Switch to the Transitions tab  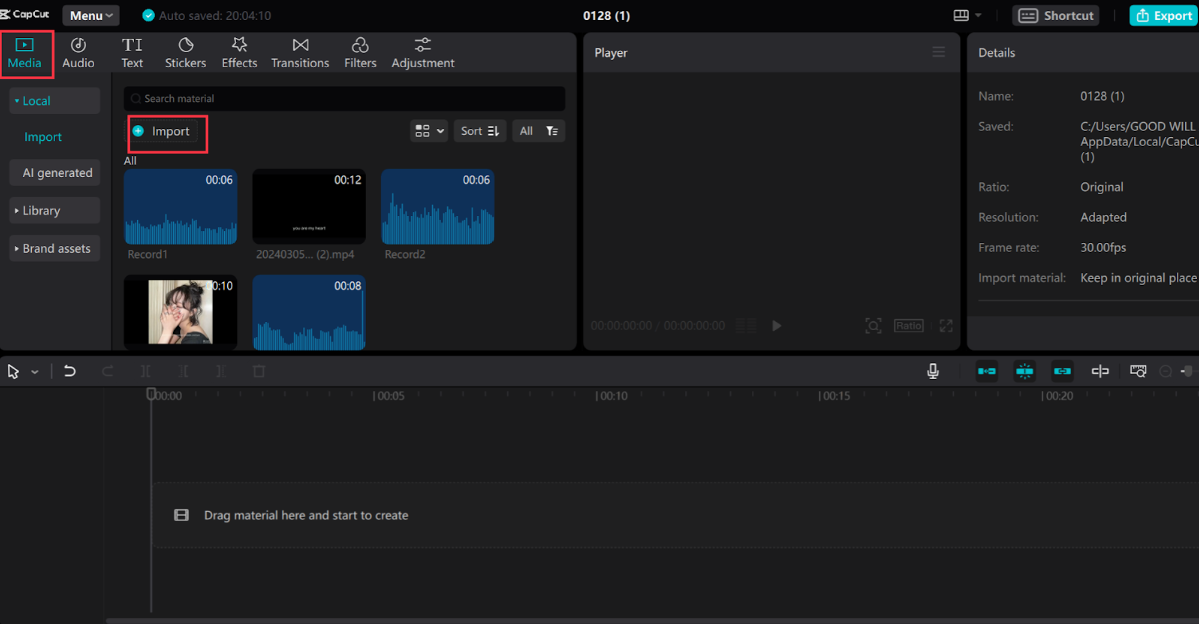(x=300, y=54)
